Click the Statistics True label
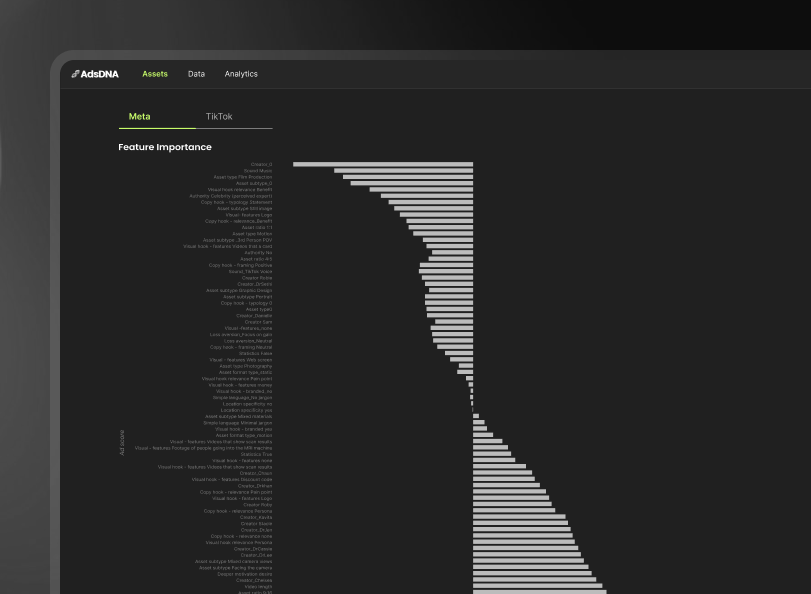 [x=256, y=454]
